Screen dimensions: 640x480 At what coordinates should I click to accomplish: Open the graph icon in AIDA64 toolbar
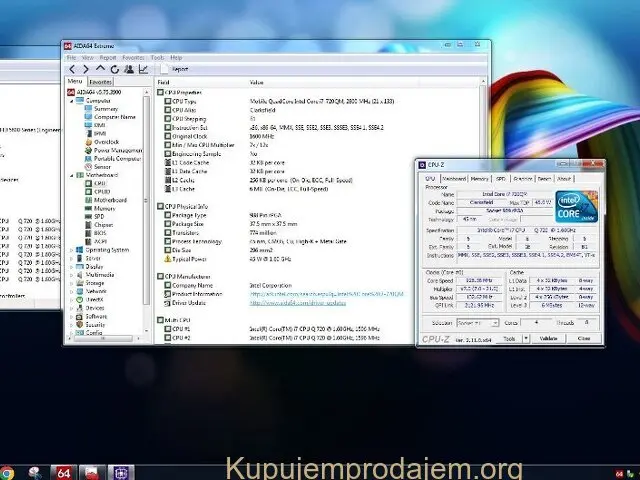tap(144, 69)
